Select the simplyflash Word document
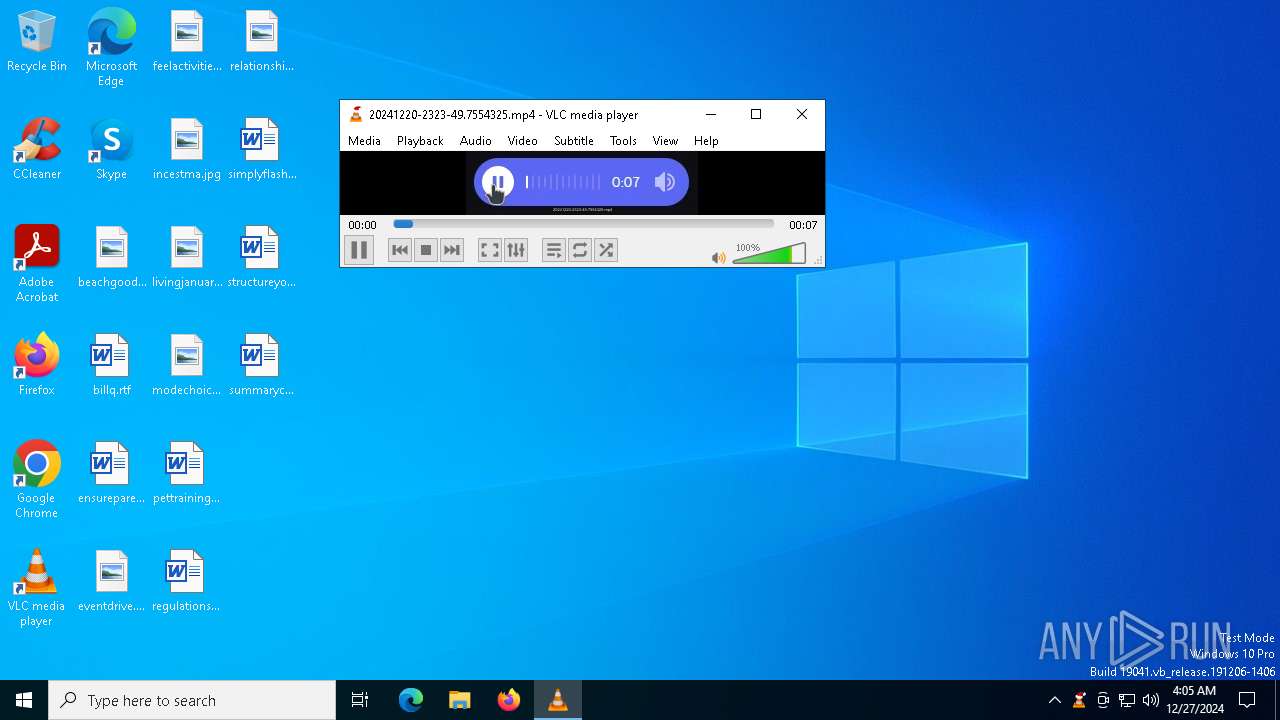 [261, 149]
